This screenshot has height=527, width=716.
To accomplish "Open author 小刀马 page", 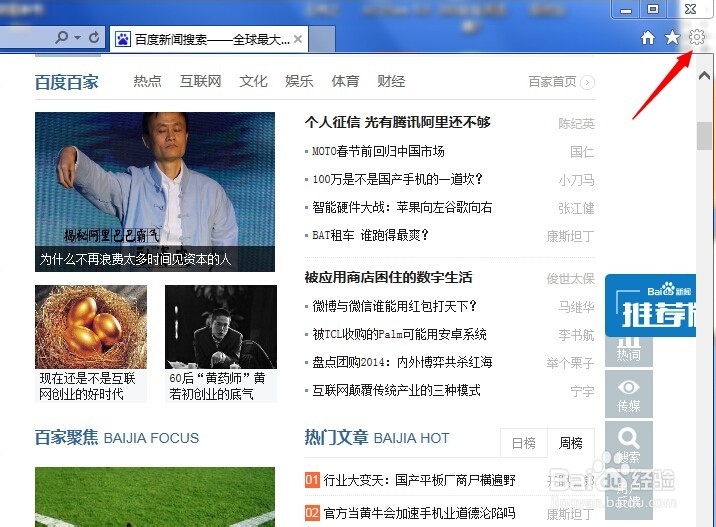I will (576, 180).
